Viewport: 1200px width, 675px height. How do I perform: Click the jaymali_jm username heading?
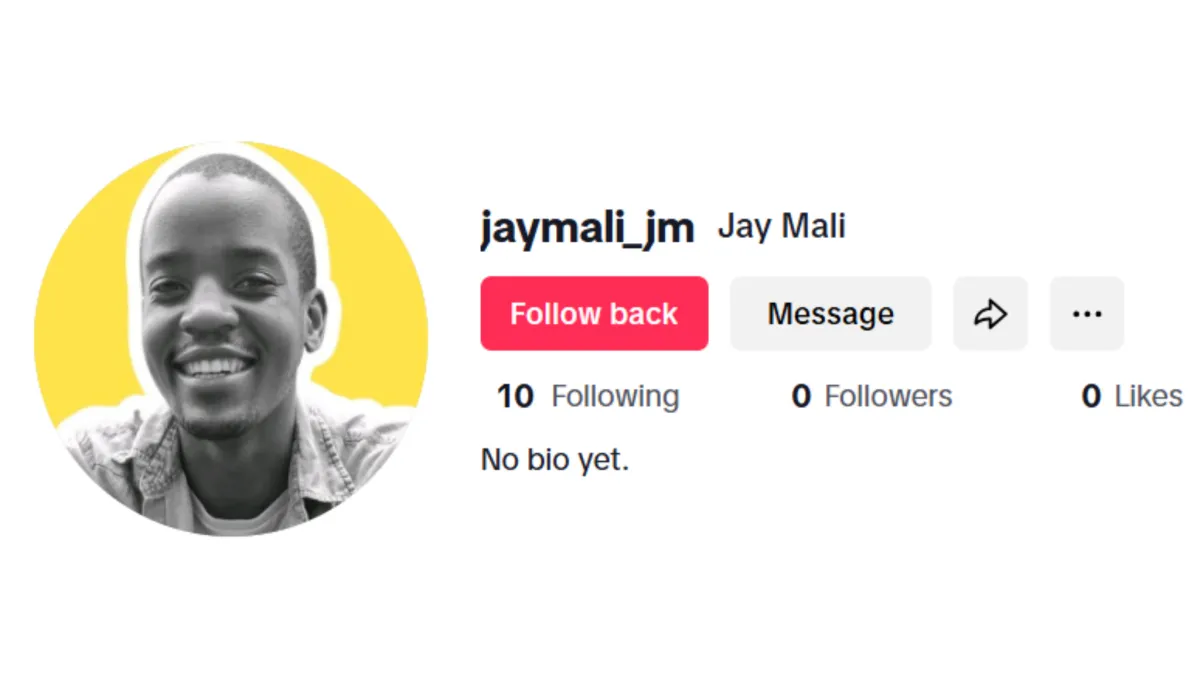(x=587, y=229)
